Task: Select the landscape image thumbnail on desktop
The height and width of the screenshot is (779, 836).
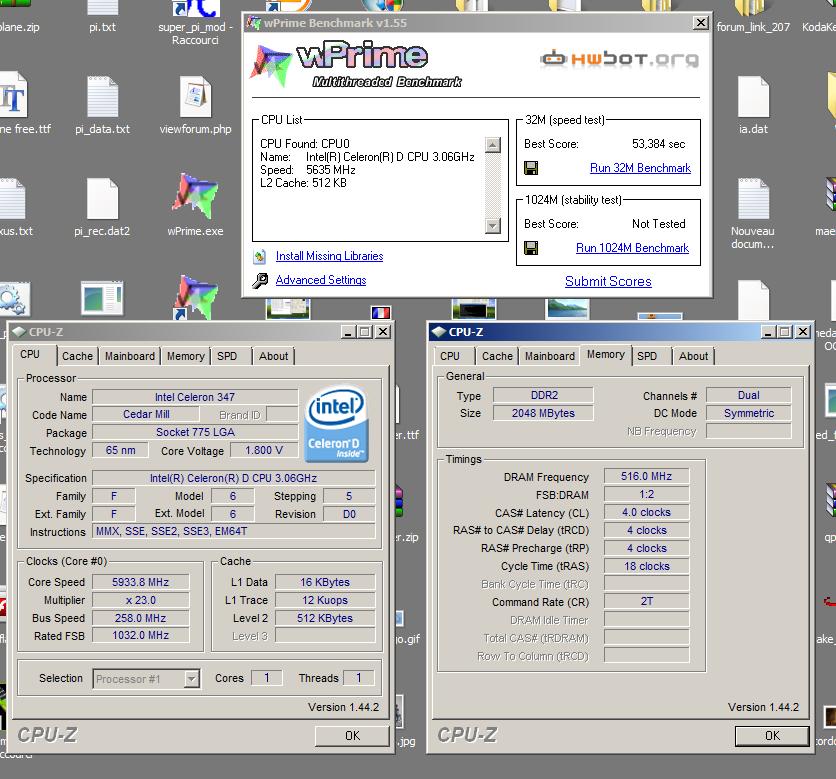Action: coord(567,308)
